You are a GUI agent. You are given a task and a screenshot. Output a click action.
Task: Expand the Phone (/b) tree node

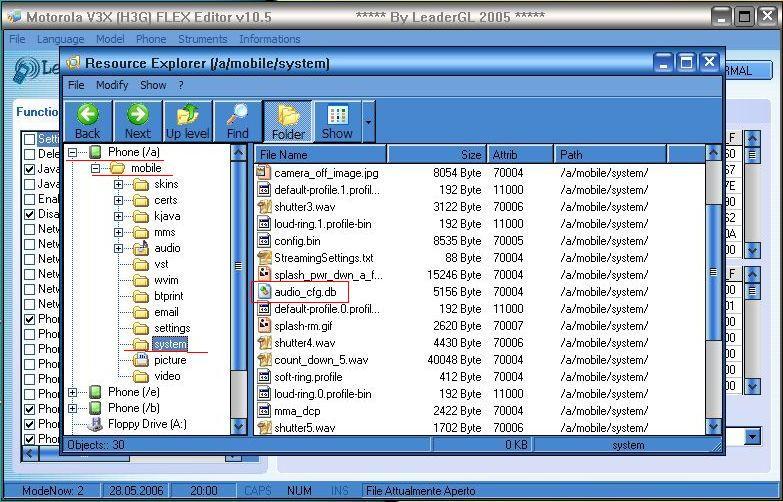click(72, 408)
